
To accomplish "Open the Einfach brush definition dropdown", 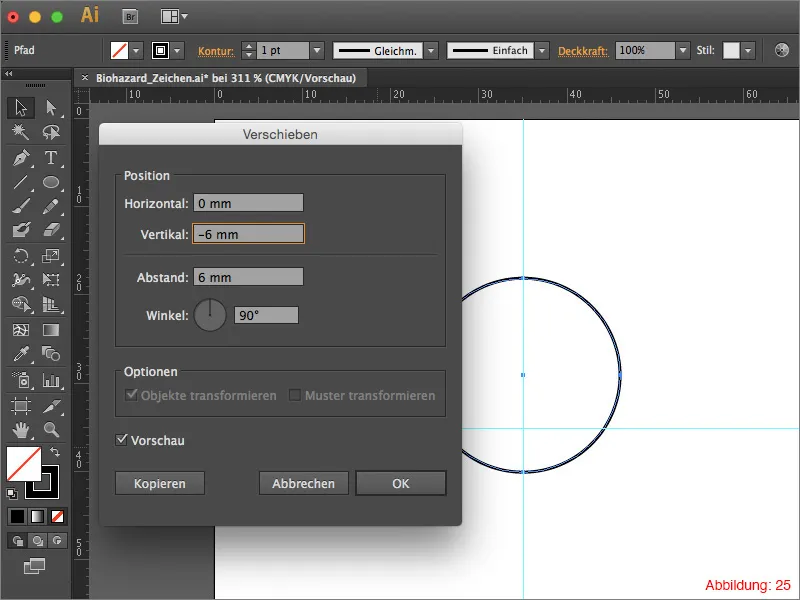I will pos(542,51).
